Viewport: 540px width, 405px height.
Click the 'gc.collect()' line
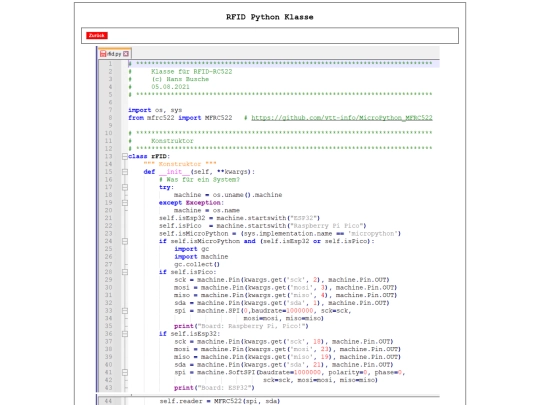[x=197, y=264]
